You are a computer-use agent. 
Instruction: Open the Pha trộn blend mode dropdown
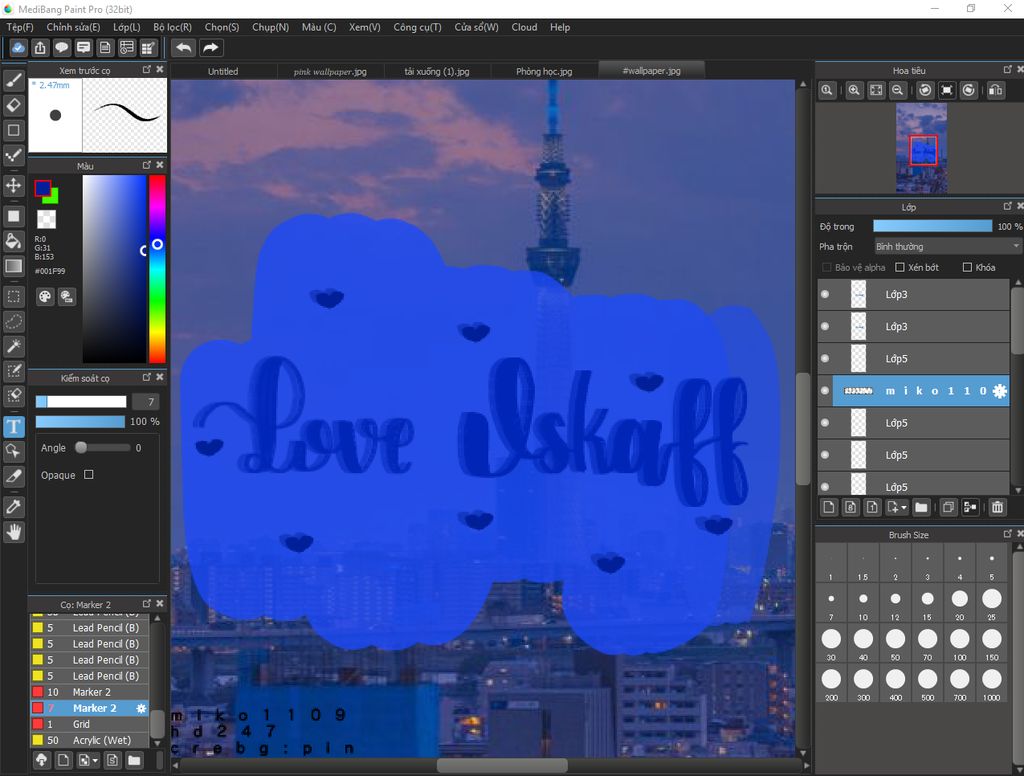(947, 246)
